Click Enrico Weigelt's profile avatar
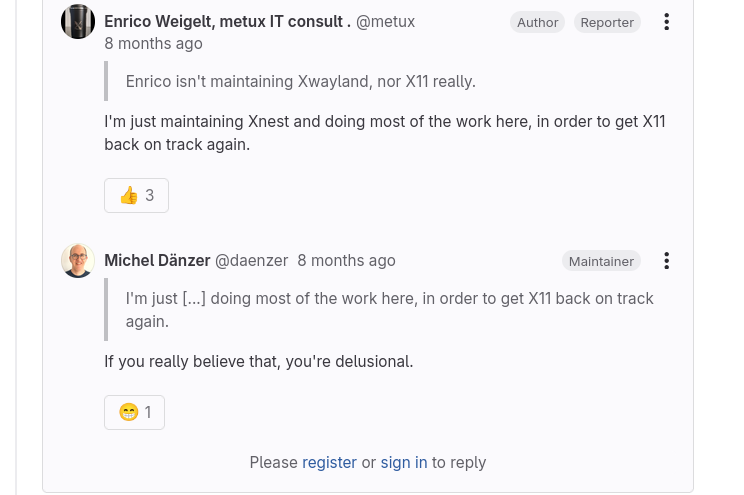Viewport: 744px width, 495px height. tap(78, 21)
